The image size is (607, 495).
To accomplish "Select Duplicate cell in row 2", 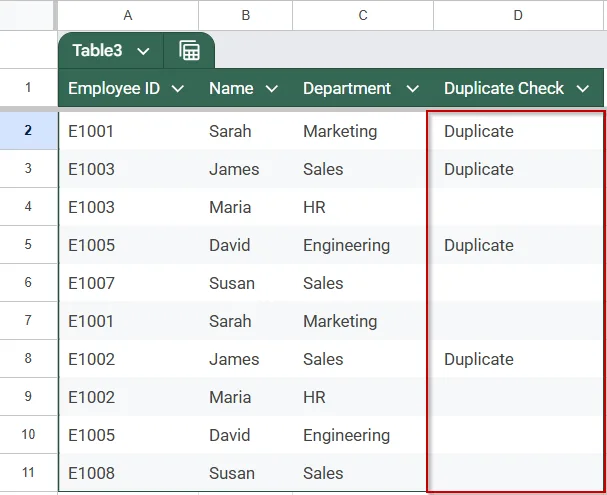I will [x=519, y=131].
